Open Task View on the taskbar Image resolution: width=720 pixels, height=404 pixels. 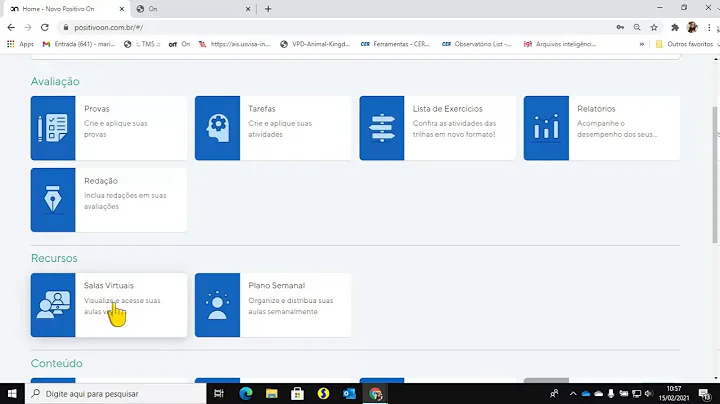(219, 393)
